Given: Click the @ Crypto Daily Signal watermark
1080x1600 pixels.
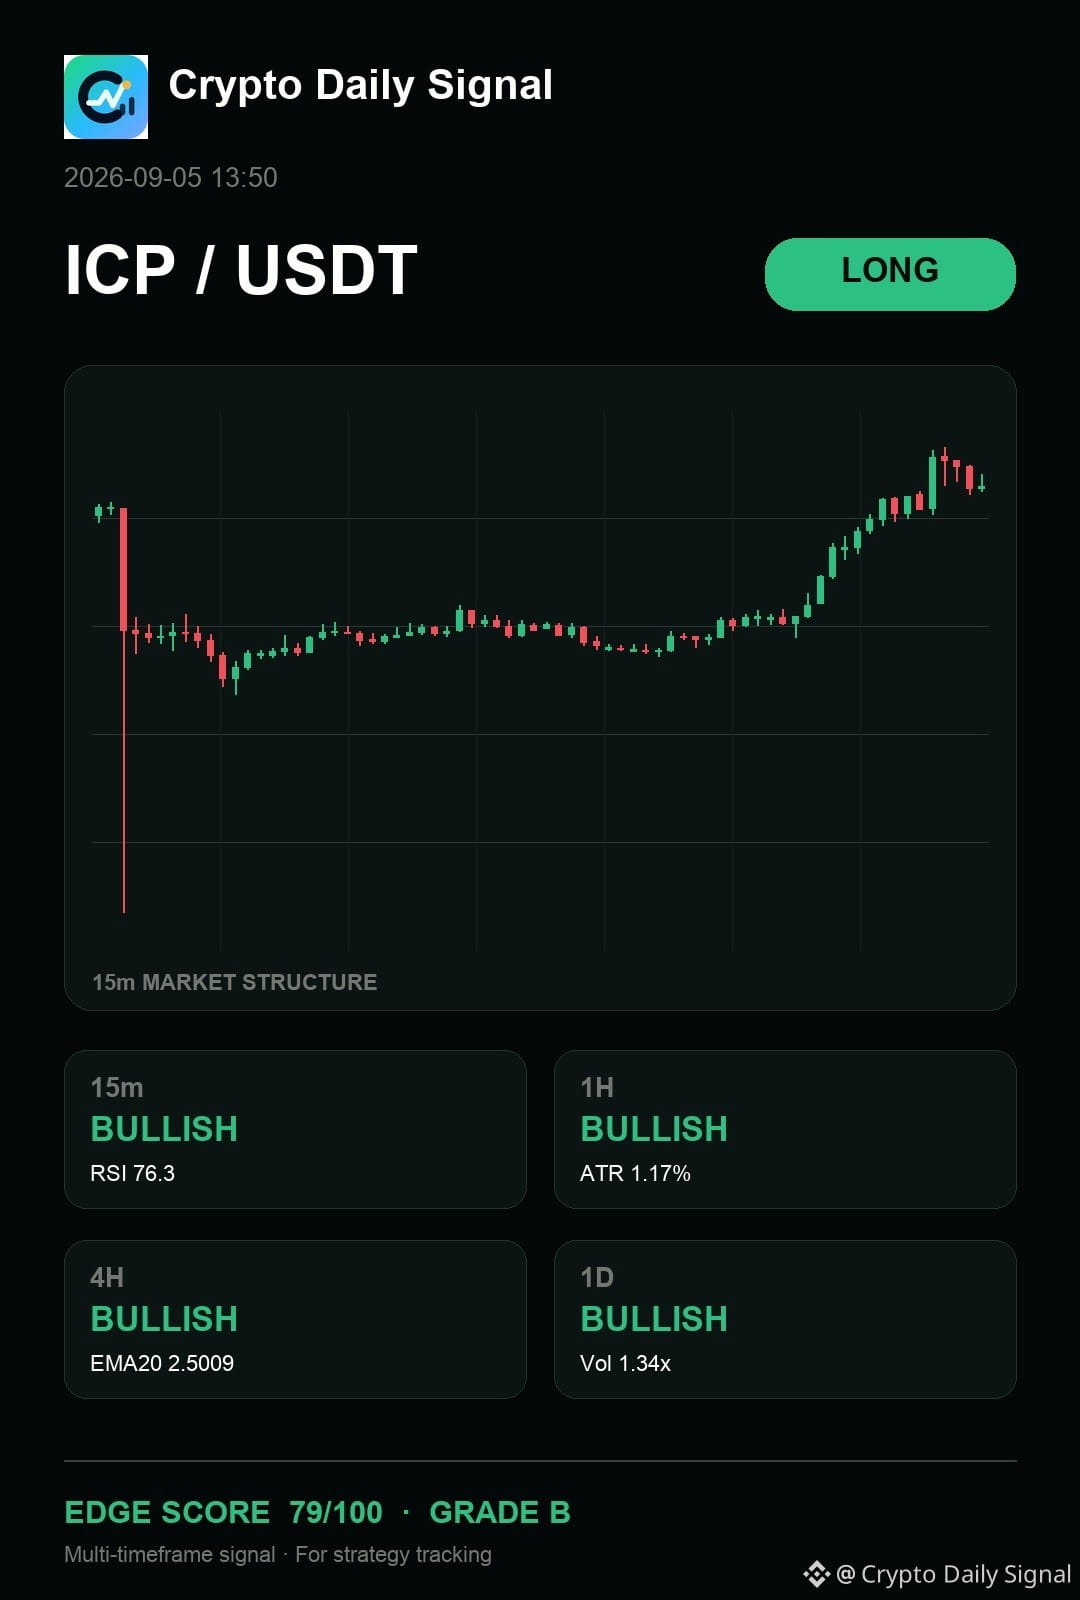Looking at the screenshot, I should tap(953, 1574).
